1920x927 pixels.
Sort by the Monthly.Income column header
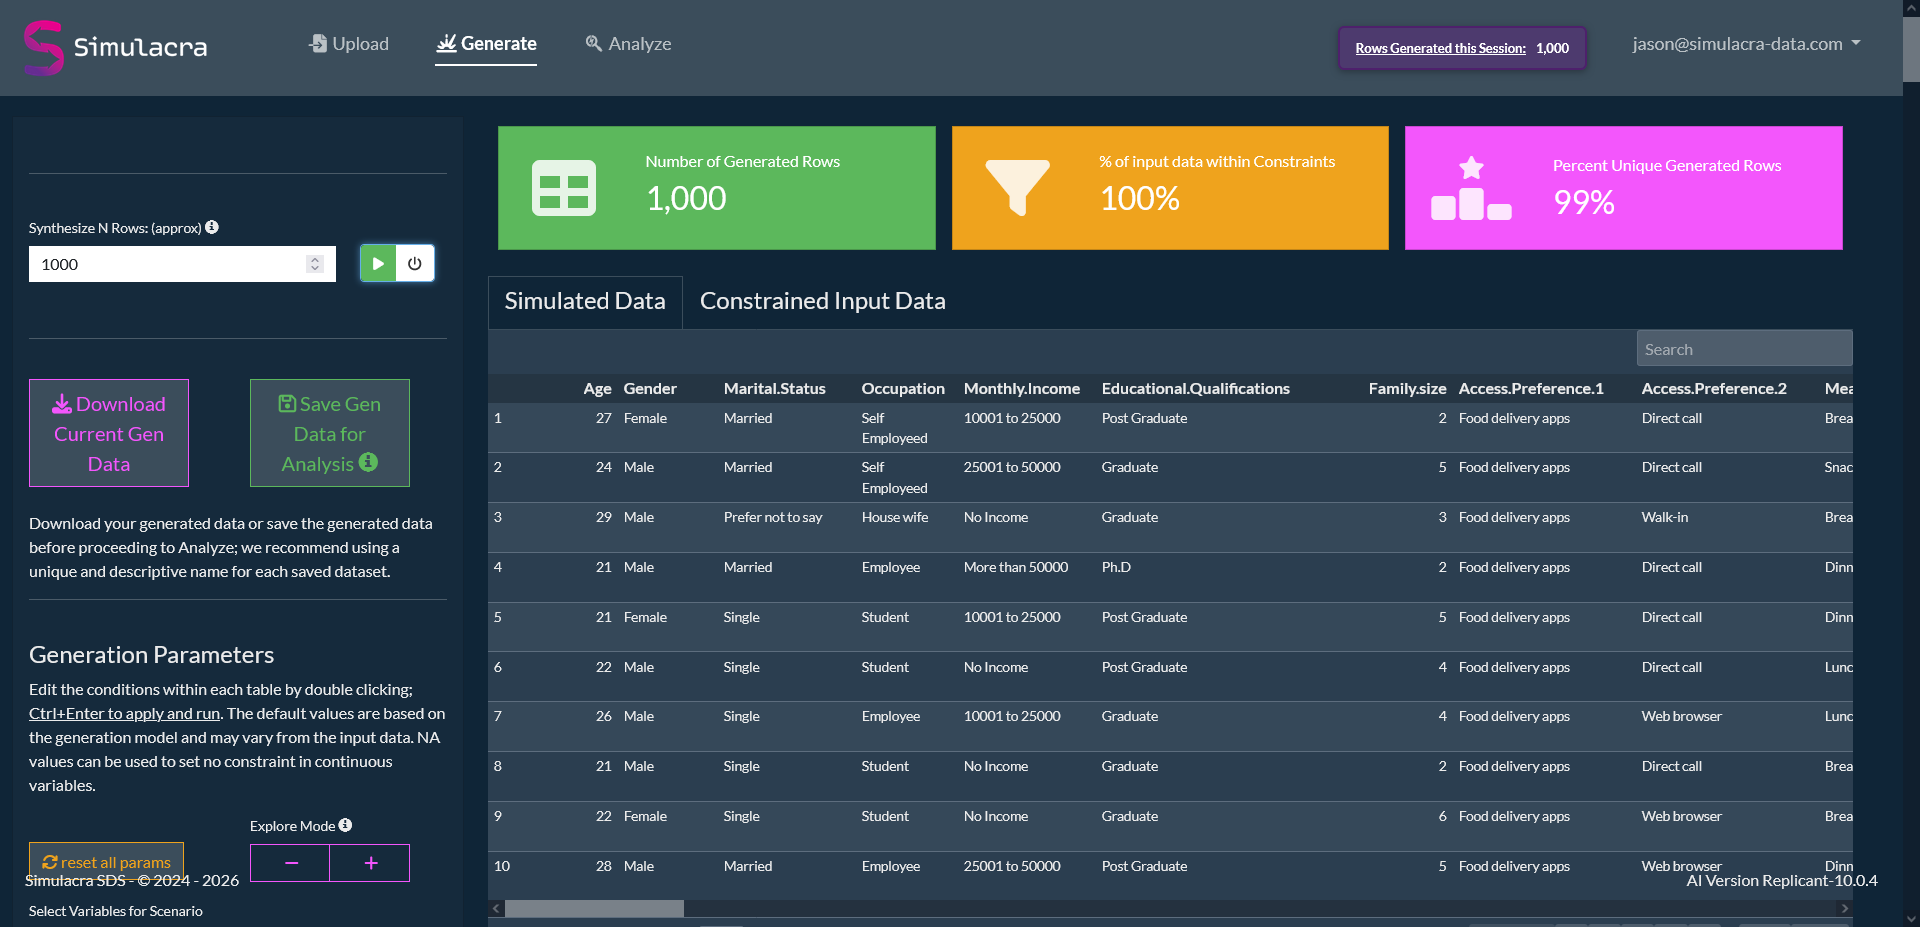point(1021,388)
